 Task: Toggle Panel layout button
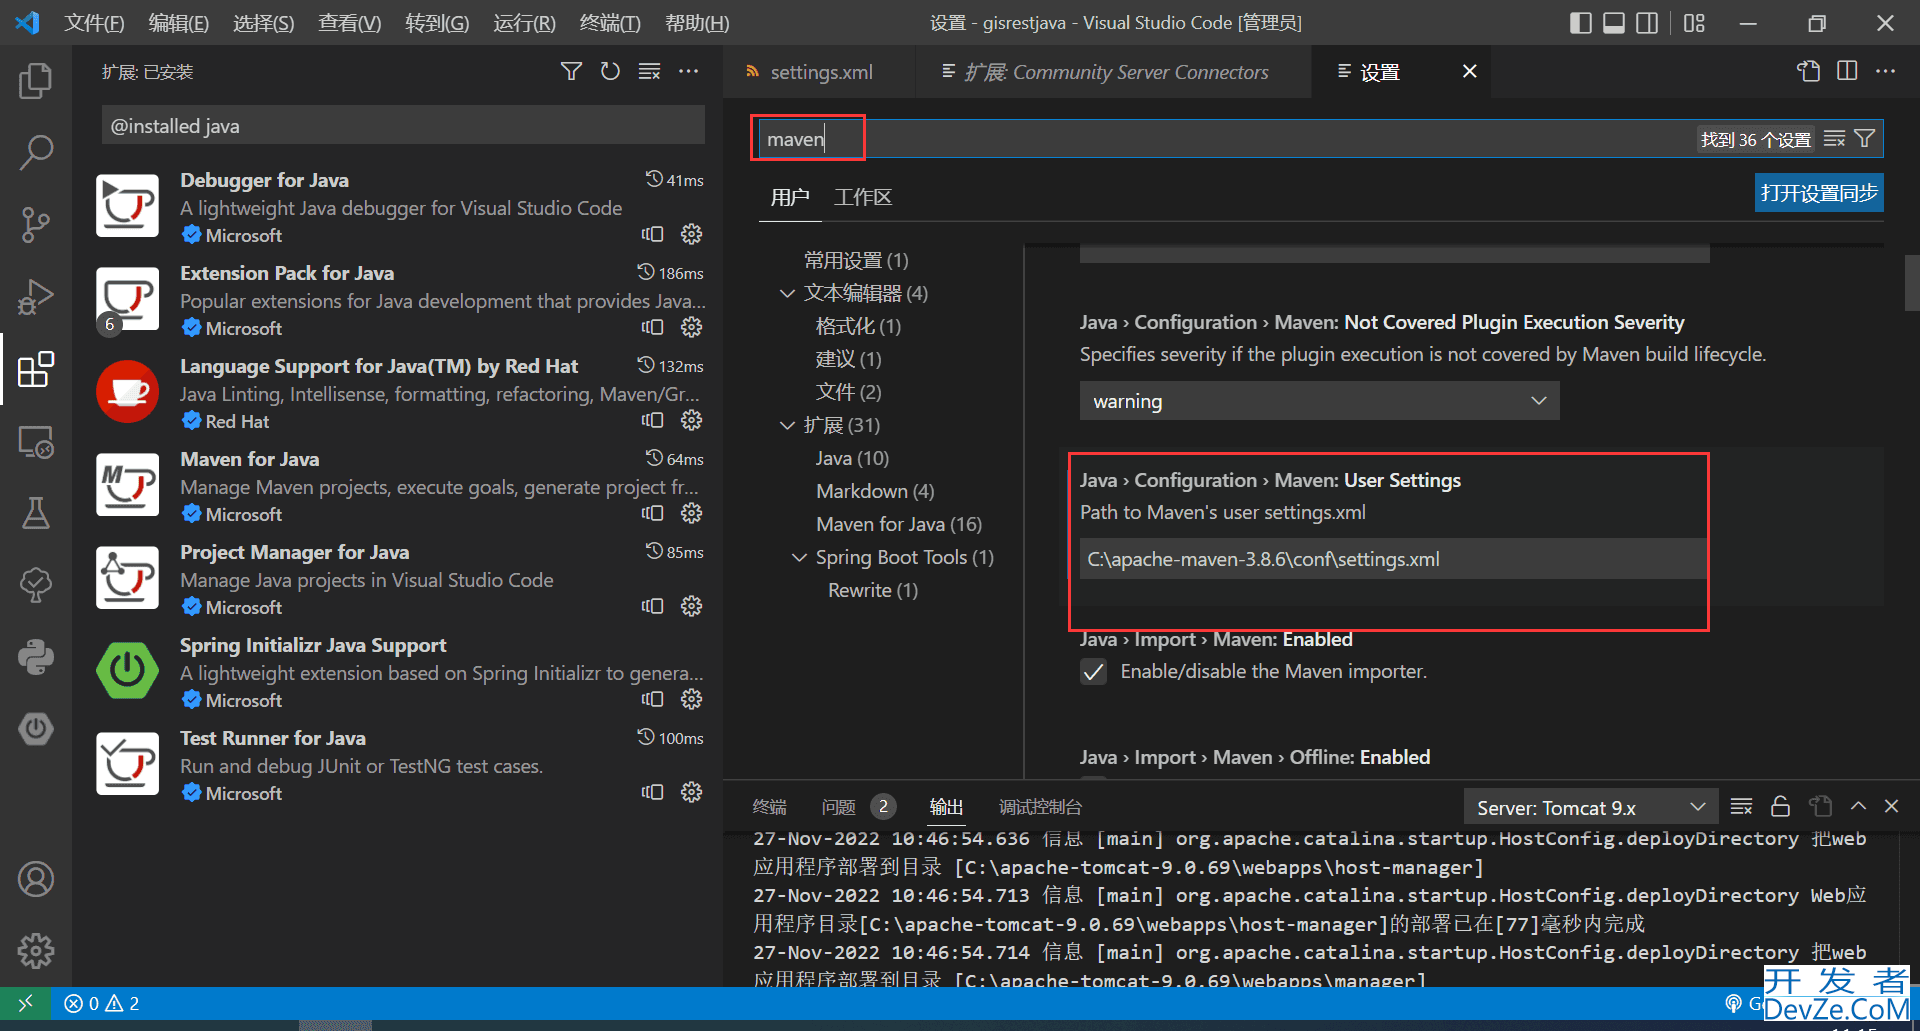(x=1614, y=23)
